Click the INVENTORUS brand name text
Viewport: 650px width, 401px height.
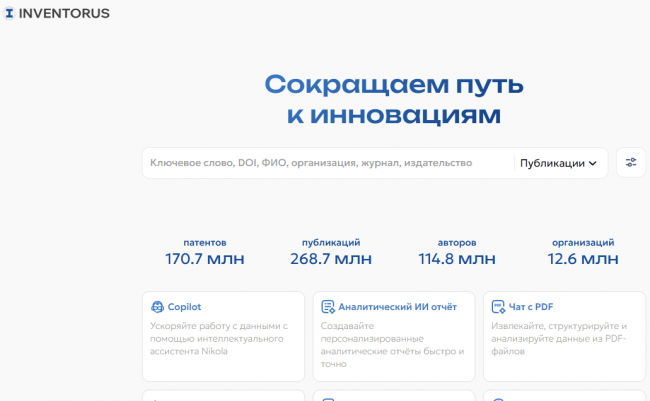64,14
